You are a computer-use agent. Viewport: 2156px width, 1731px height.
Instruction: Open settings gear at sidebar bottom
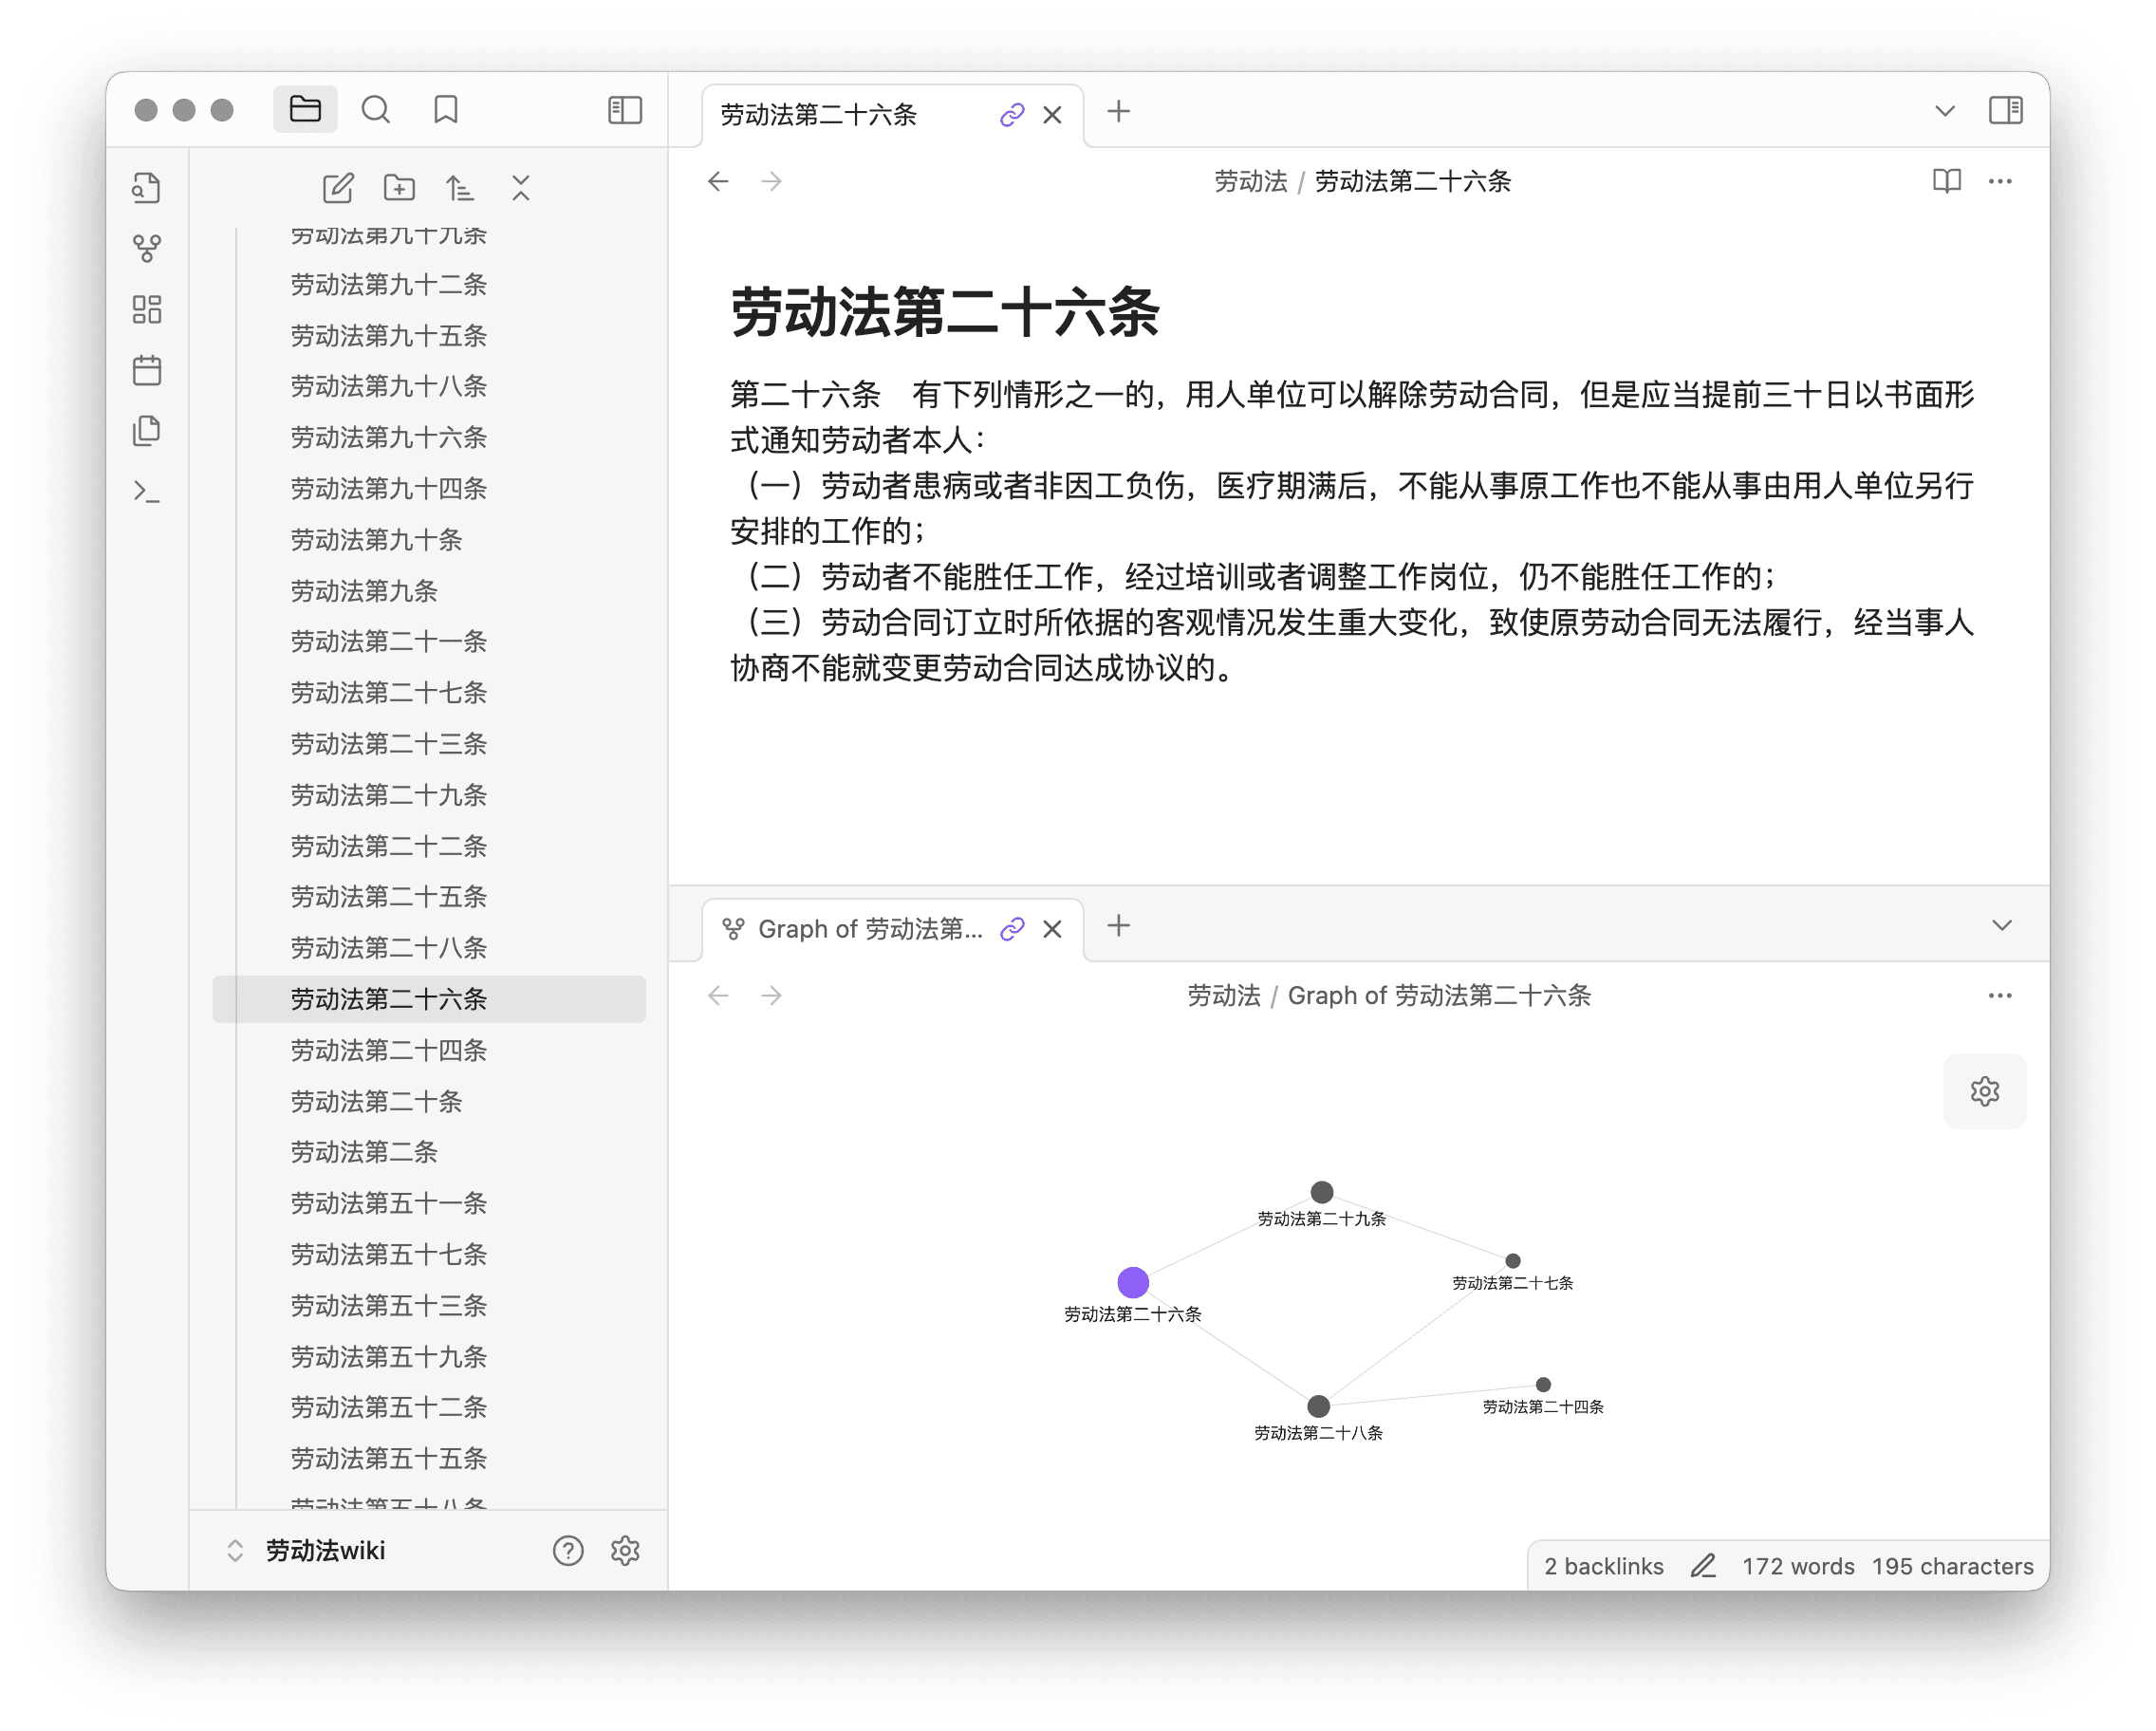tap(625, 1550)
